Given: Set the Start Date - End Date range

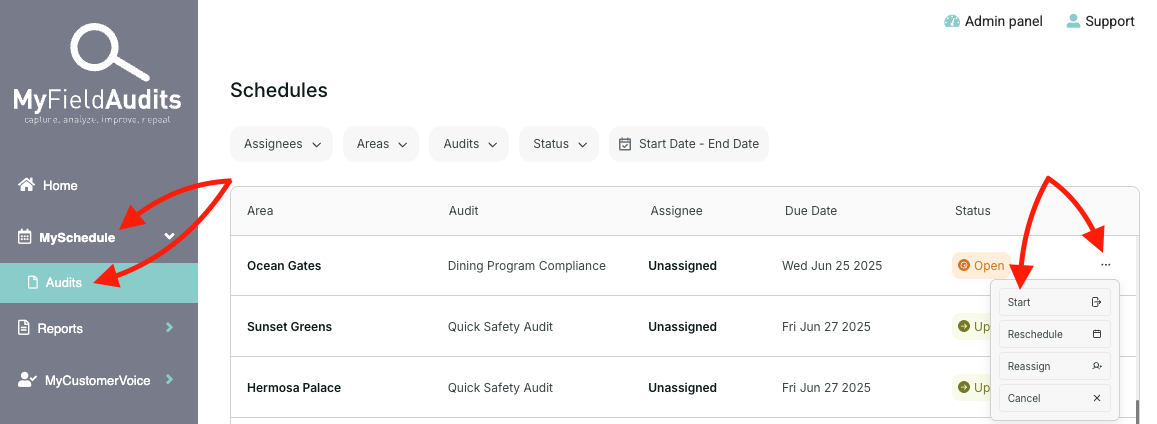Looking at the screenshot, I should [688, 144].
